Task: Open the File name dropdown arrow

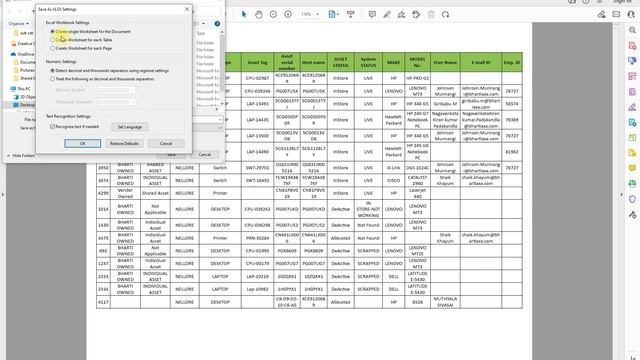Action: (220, 119)
